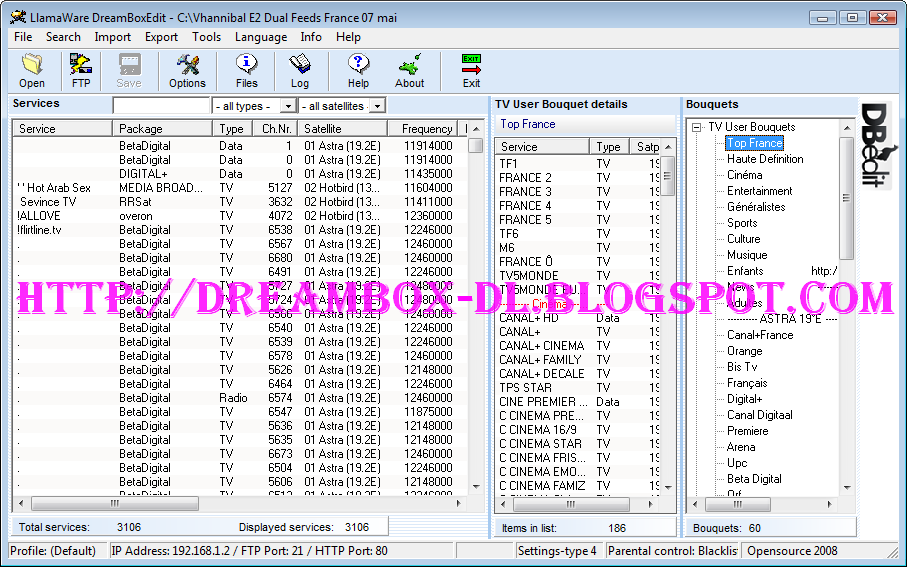Image resolution: width=907 pixels, height=567 pixels.
Task: Sort bouquet details by Type header
Action: (610, 146)
